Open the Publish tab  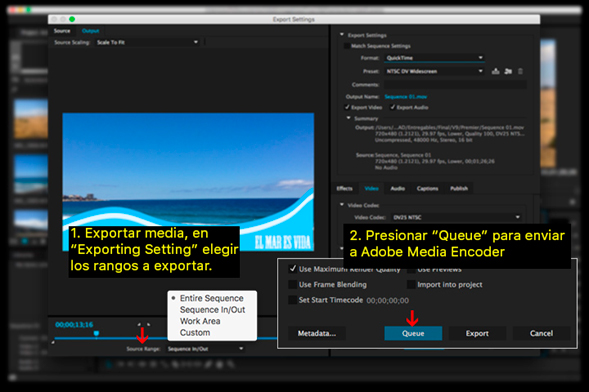tap(459, 188)
